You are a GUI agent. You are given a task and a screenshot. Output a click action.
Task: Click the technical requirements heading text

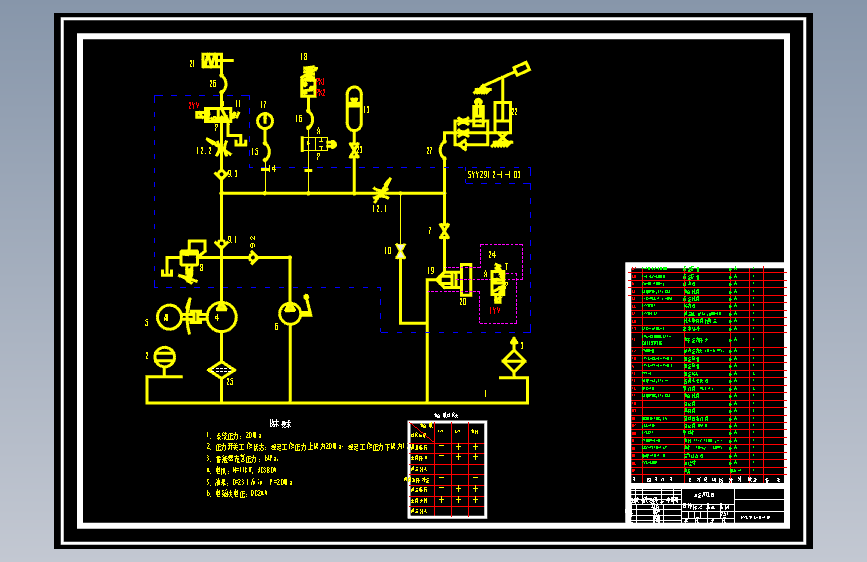coord(280,424)
